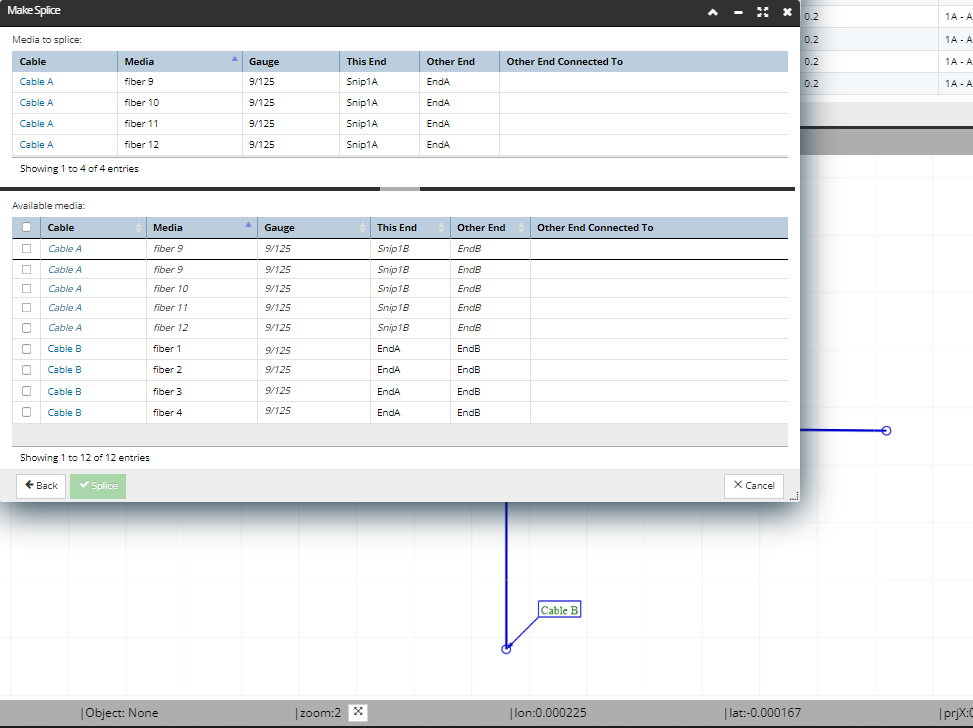The height and width of the screenshot is (728, 973).
Task: Click the green Splice button
Action: click(98, 486)
